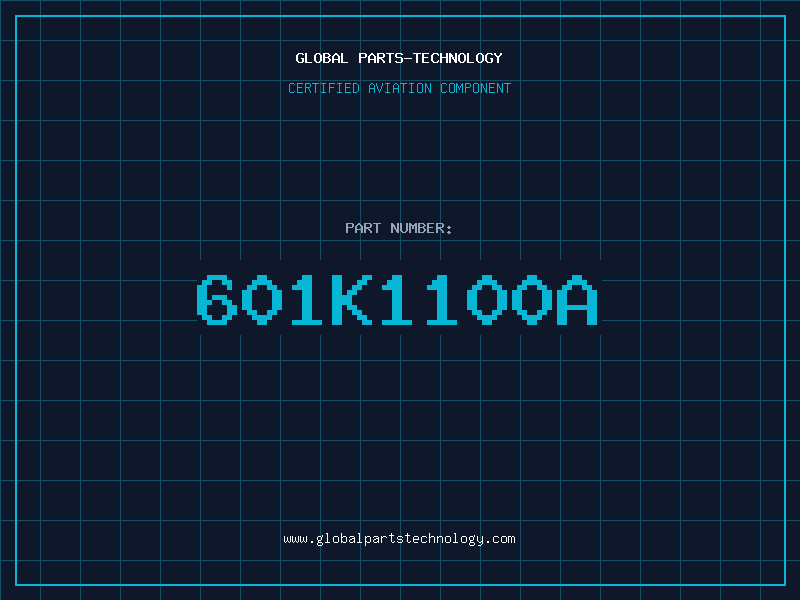
Task: Select the CERTIFIED AVIATION COMPONENT subtitle
Action: [x=399, y=88]
